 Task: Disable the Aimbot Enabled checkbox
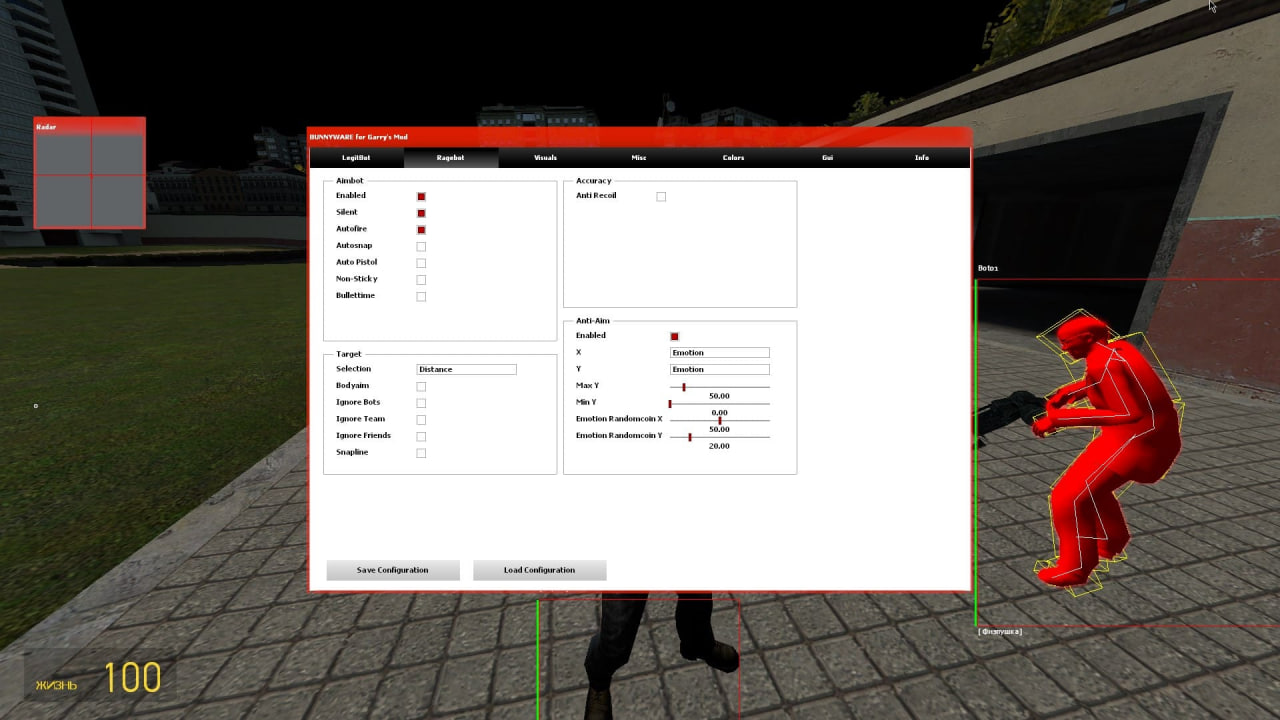tap(421, 197)
